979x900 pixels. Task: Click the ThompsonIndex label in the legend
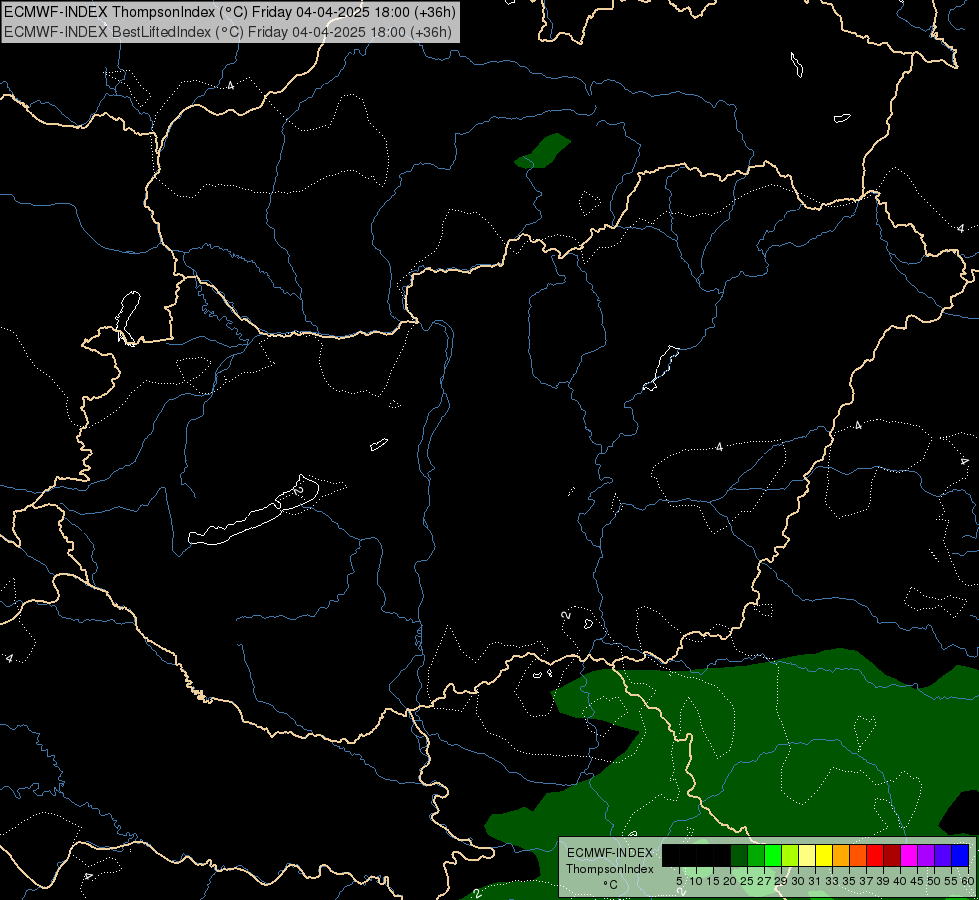[x=609, y=869]
